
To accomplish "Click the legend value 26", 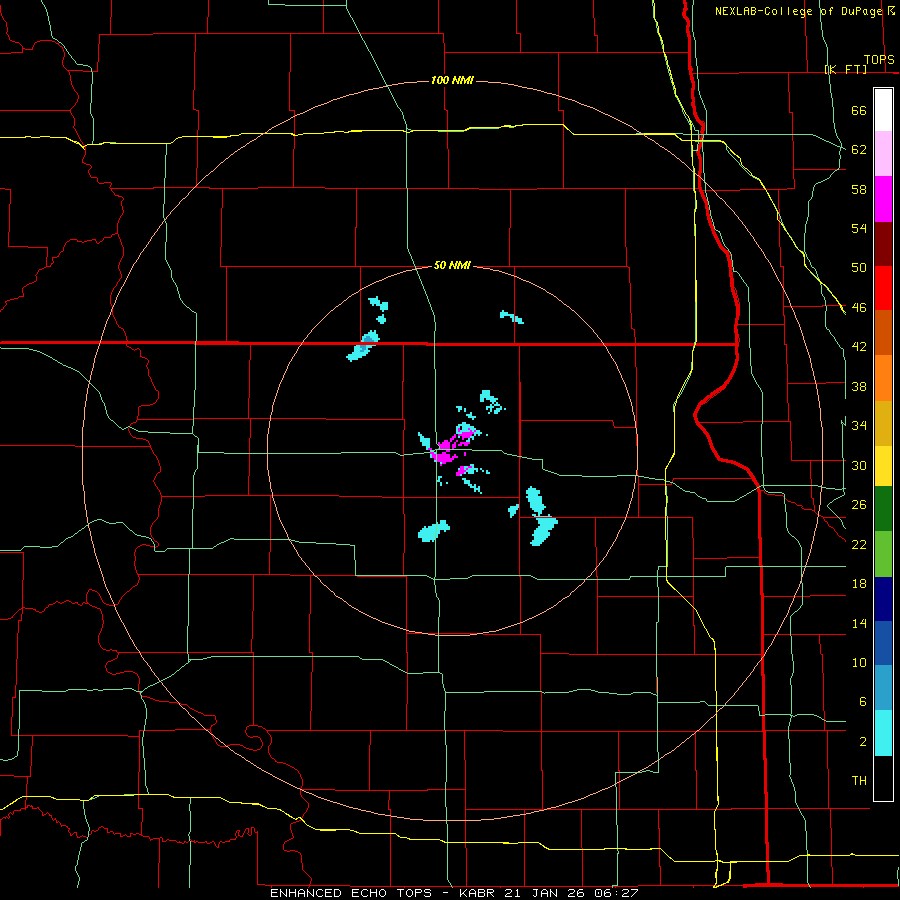I will (x=859, y=505).
